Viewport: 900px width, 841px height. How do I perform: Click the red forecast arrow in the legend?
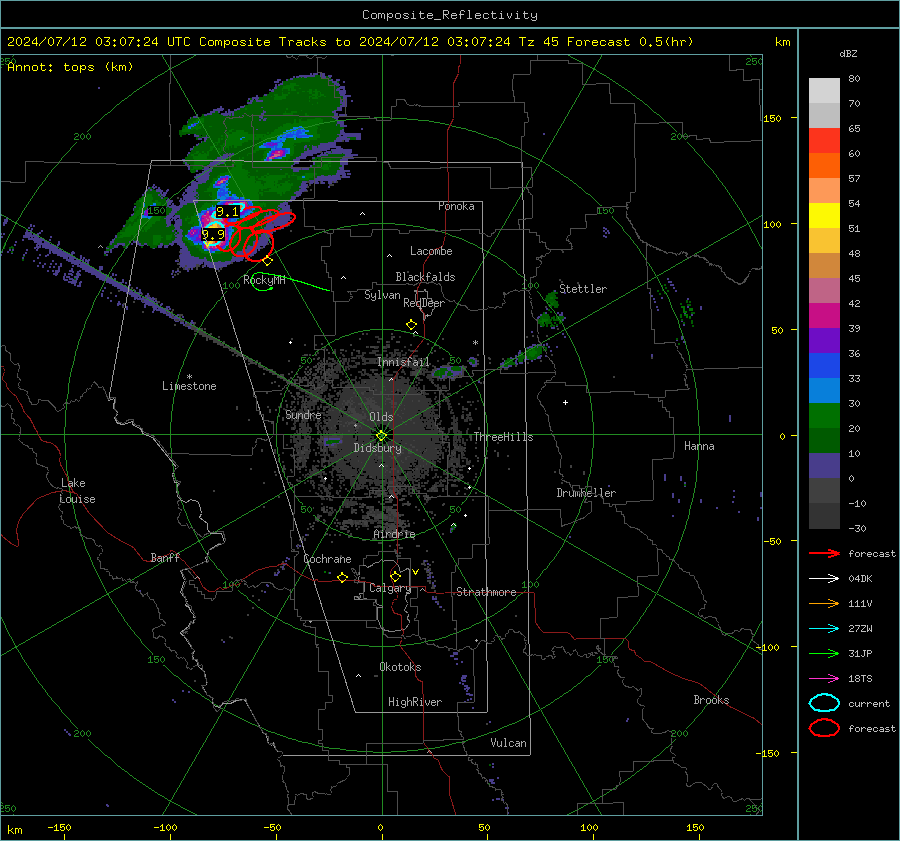tap(824, 553)
